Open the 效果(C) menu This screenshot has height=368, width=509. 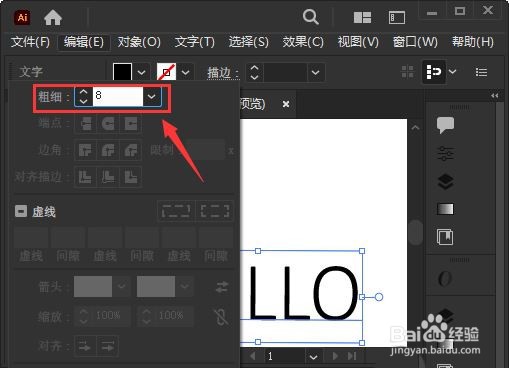[303, 42]
